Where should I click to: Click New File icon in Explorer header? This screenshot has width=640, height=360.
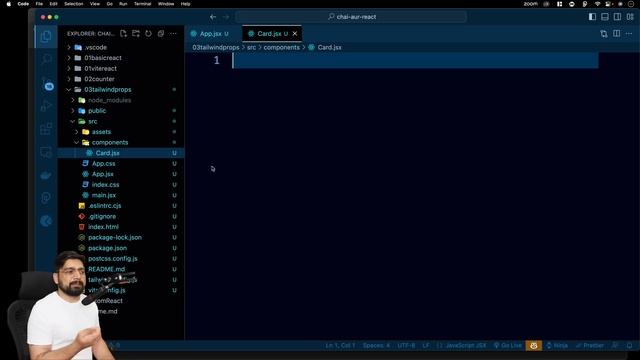coord(123,33)
